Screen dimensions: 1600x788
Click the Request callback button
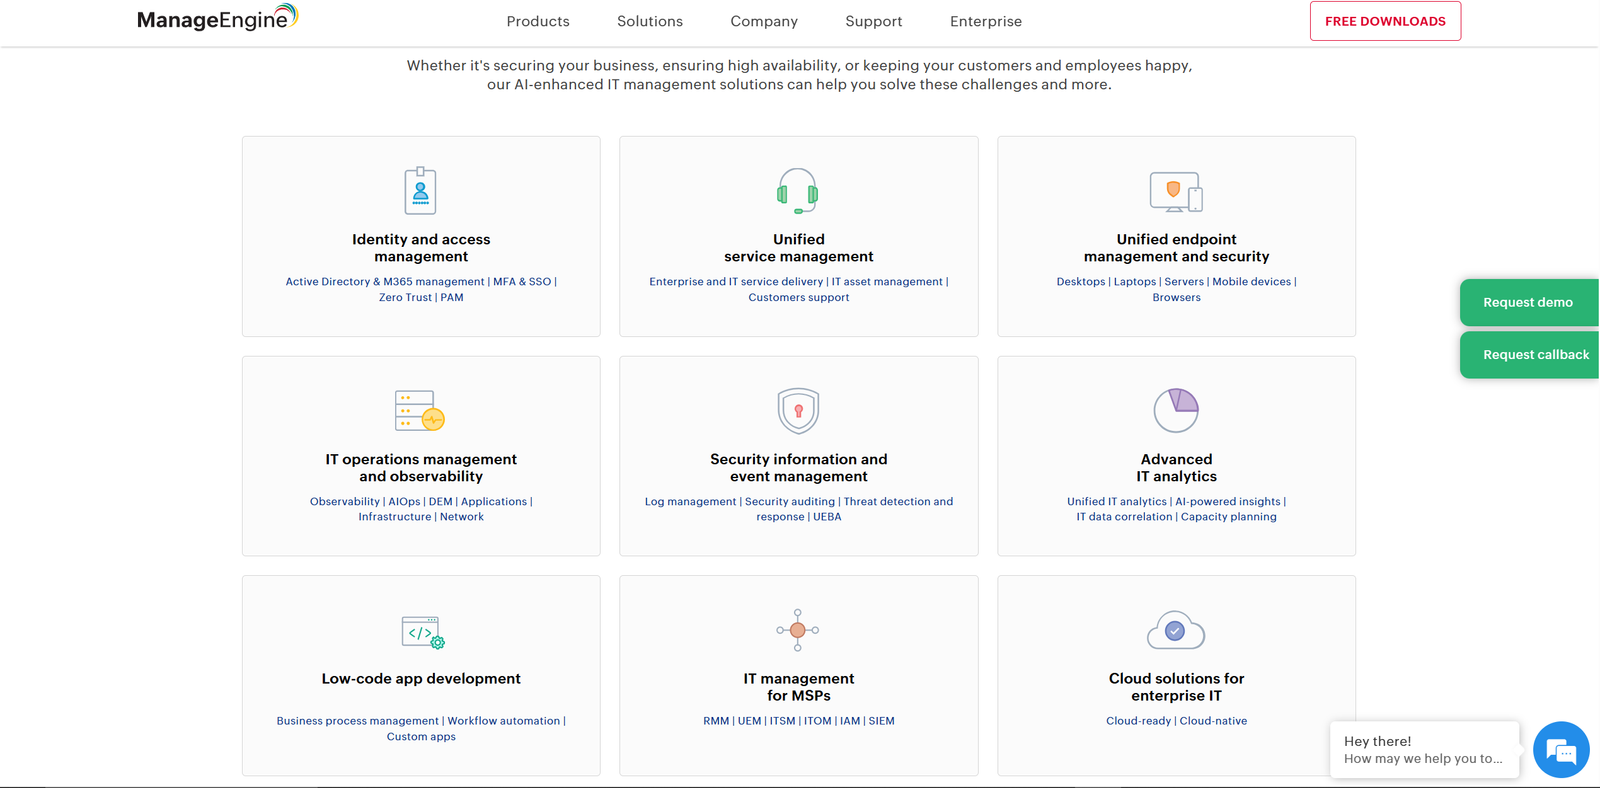click(x=1529, y=355)
